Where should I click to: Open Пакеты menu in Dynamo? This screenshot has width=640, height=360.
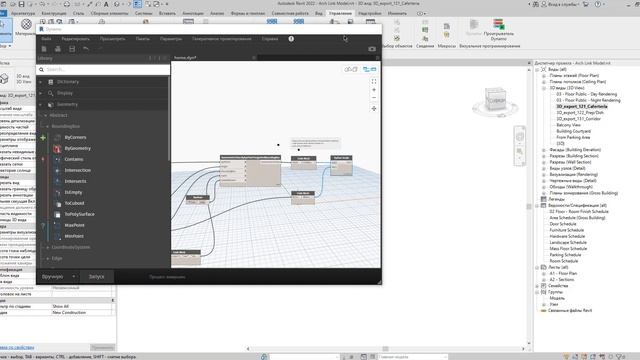[x=142, y=39]
